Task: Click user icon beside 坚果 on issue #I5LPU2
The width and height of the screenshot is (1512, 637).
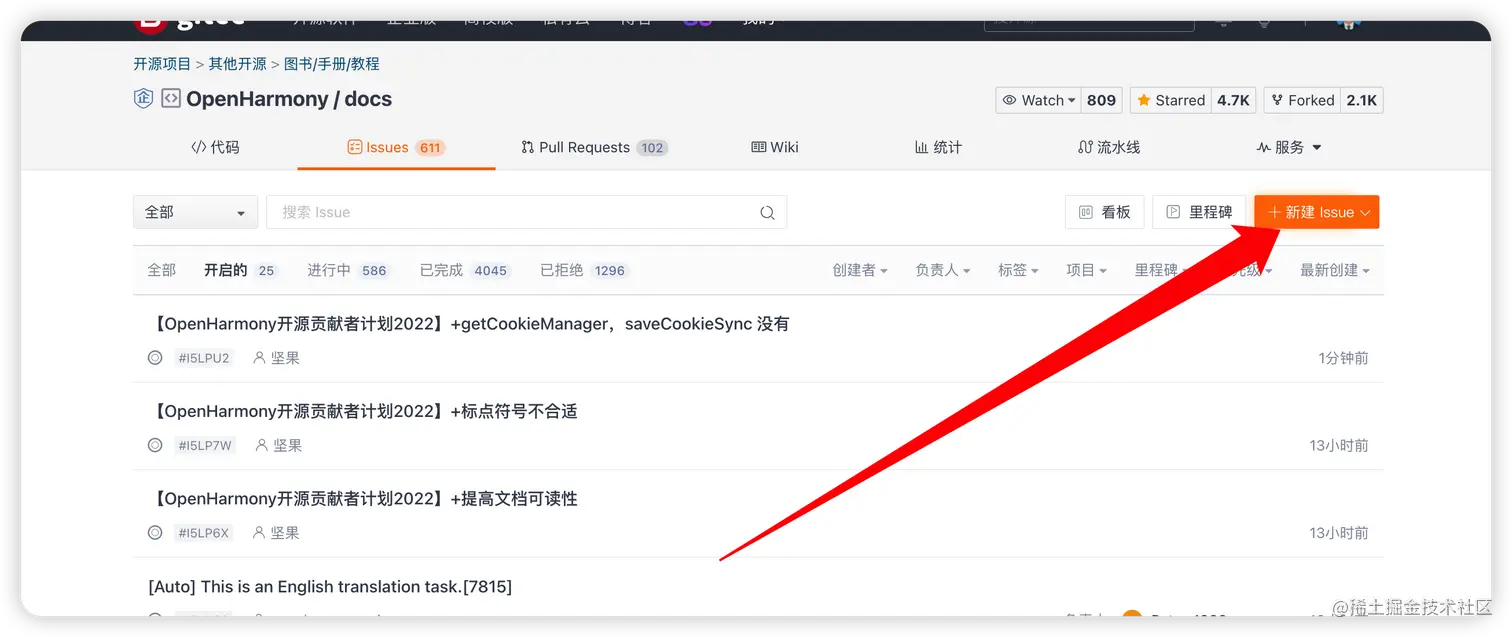Action: click(x=260, y=358)
